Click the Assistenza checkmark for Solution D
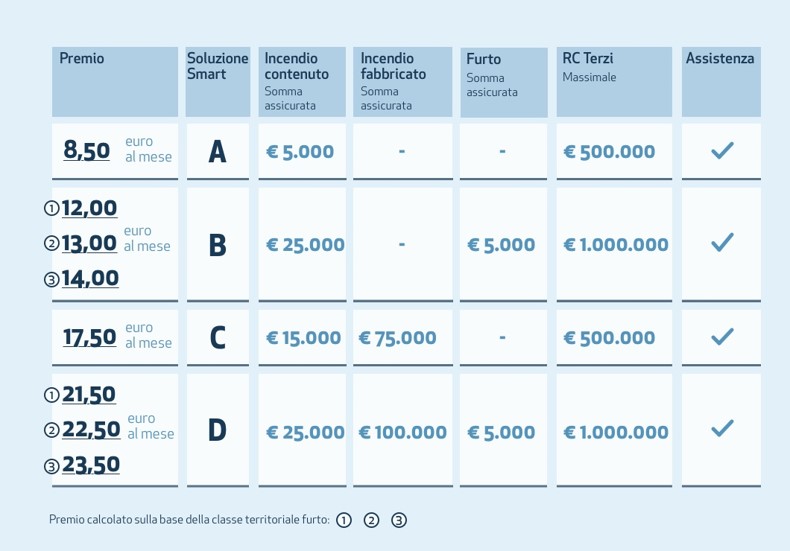 [722, 429]
